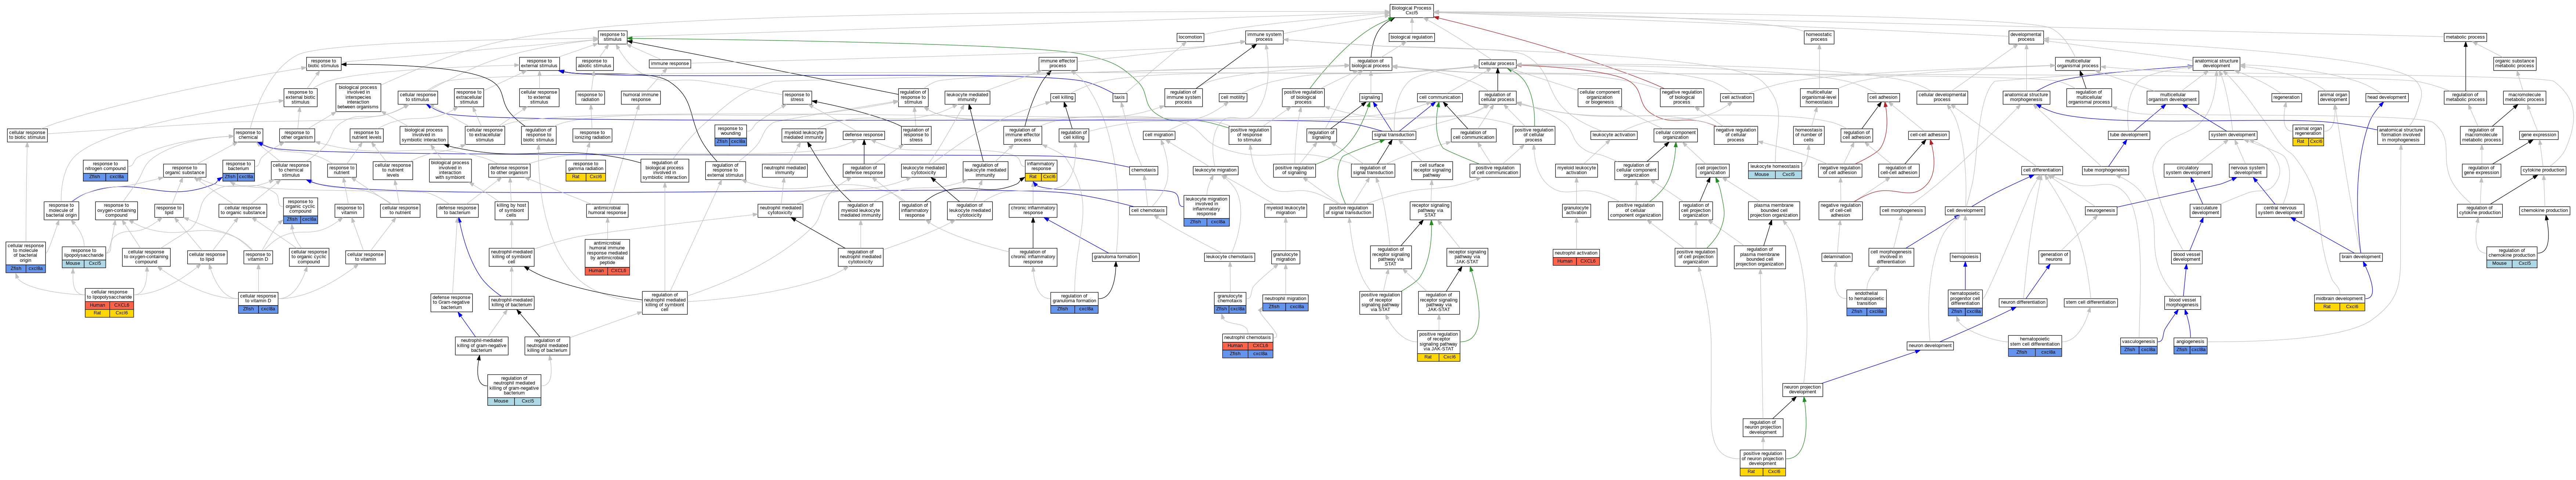Select the 'homeostatic process' node
Viewport: 2576px width, 480px height.
(1819, 37)
